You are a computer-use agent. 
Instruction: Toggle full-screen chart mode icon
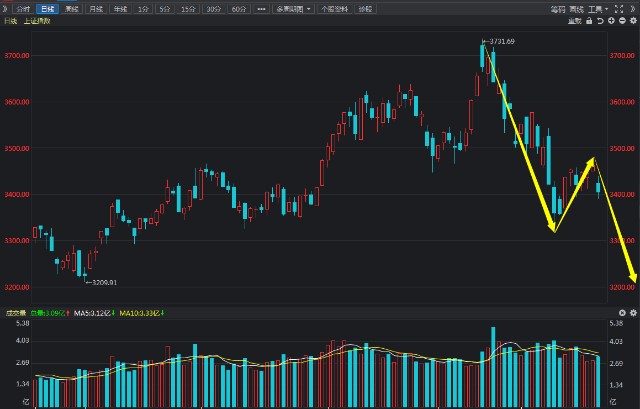pyautogui.click(x=619, y=9)
